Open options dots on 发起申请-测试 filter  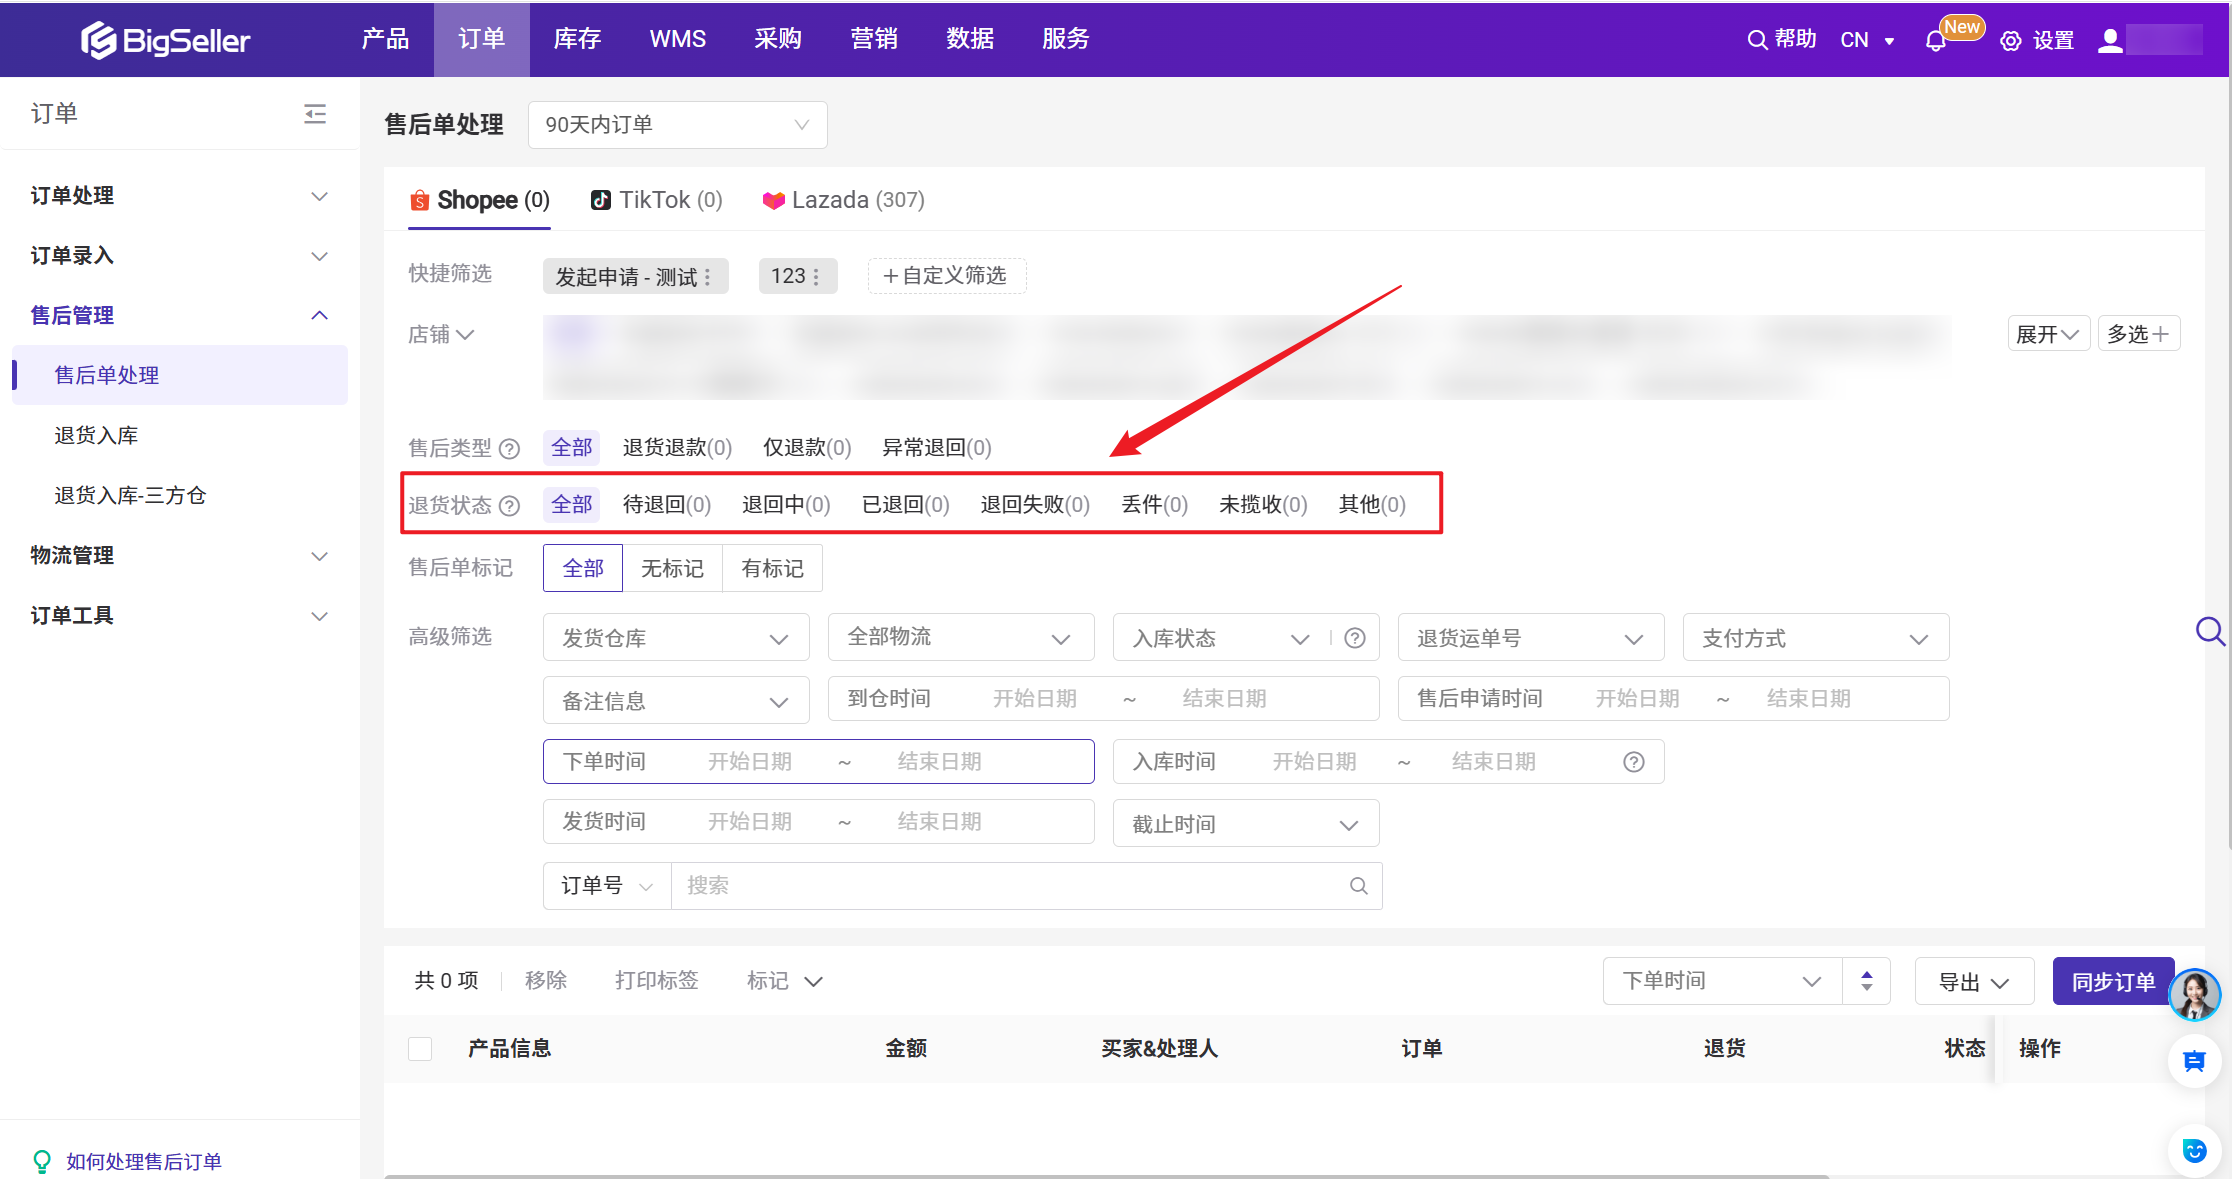click(x=708, y=277)
